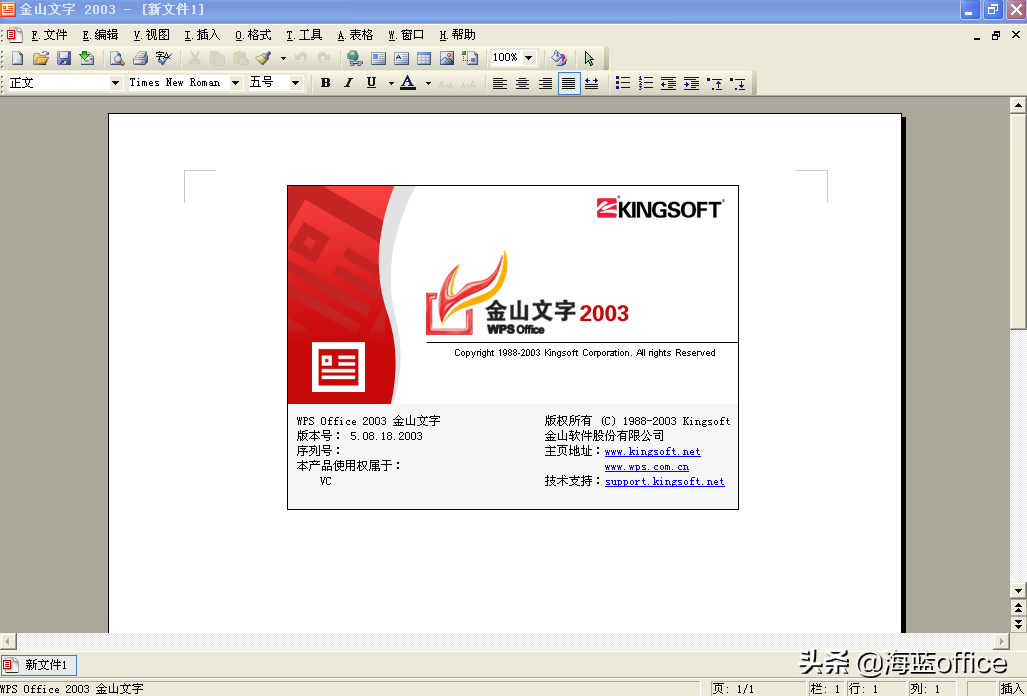Click the print preview magnifier icon
Viewport: 1027px width, 696px height.
117,58
